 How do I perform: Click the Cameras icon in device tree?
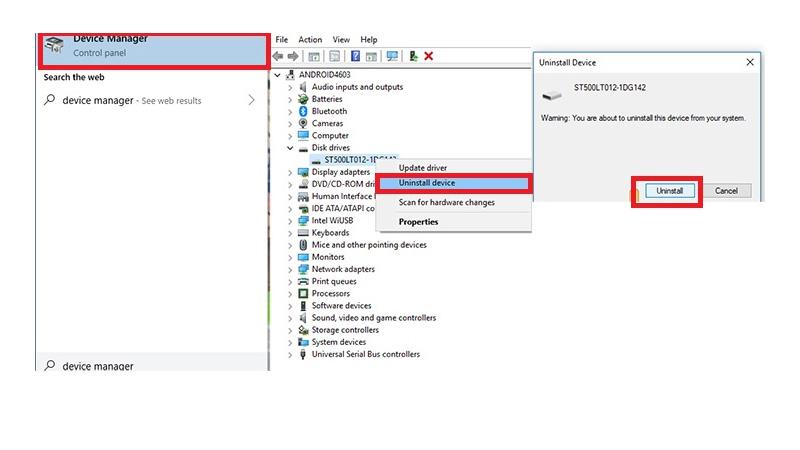[x=303, y=123]
